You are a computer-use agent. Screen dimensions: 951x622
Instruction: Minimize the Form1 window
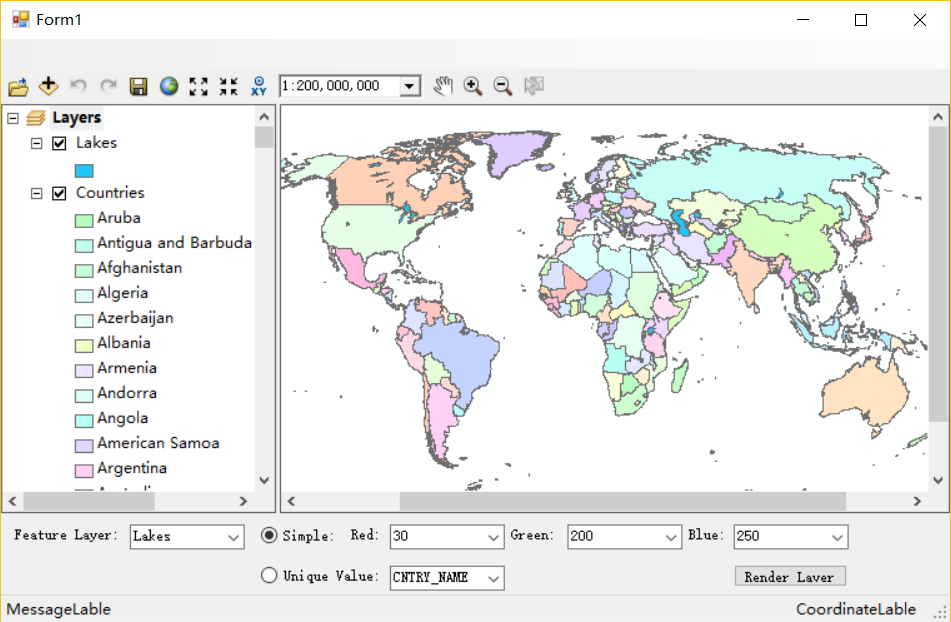[803, 20]
